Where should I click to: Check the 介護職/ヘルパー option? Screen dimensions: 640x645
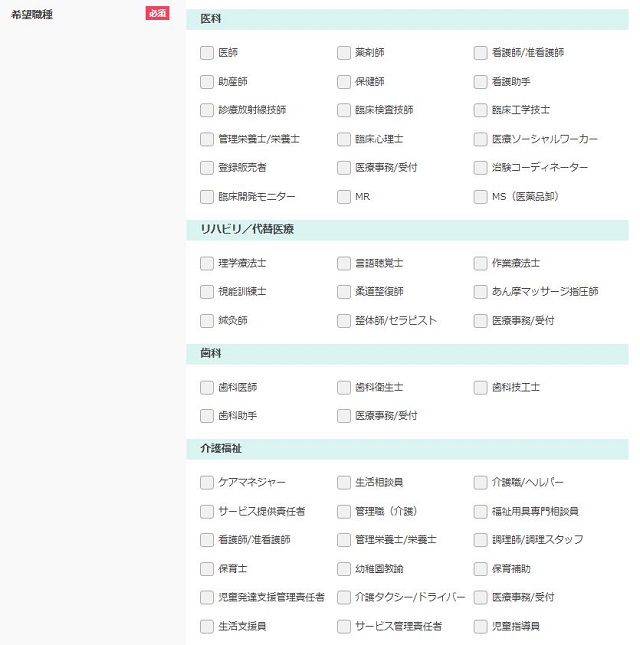pos(480,483)
